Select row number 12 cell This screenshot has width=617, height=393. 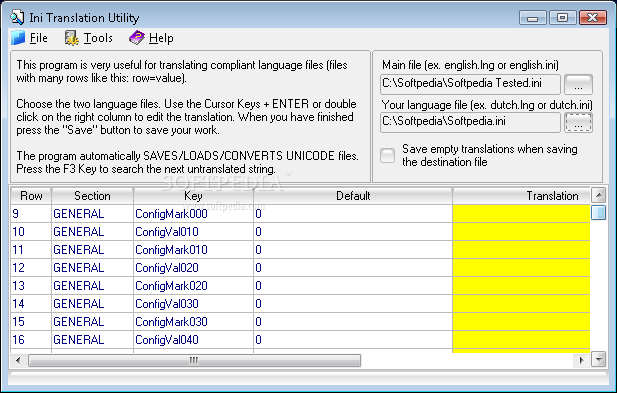click(x=31, y=268)
